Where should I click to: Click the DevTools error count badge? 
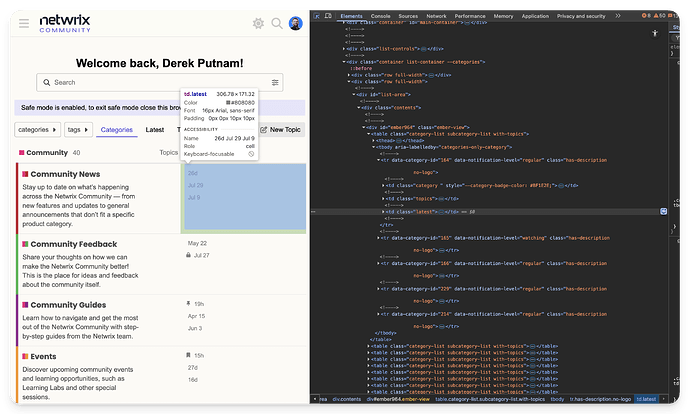tap(646, 15)
